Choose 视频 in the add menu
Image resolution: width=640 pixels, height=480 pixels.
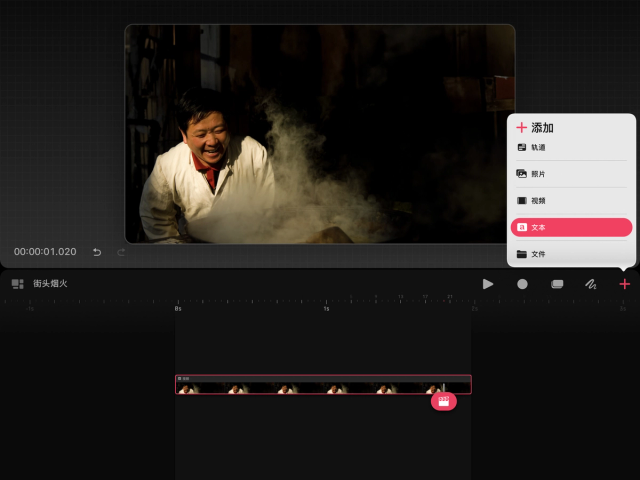[571, 200]
